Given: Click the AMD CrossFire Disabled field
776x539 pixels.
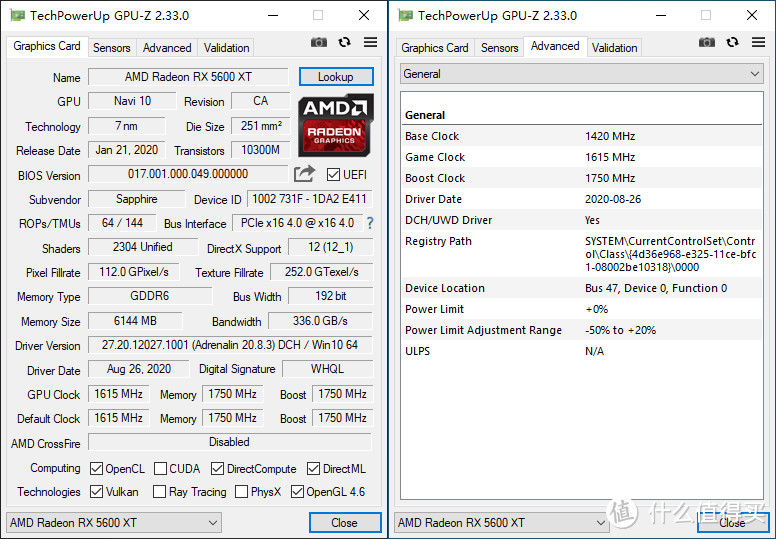Looking at the screenshot, I should pos(230,442).
